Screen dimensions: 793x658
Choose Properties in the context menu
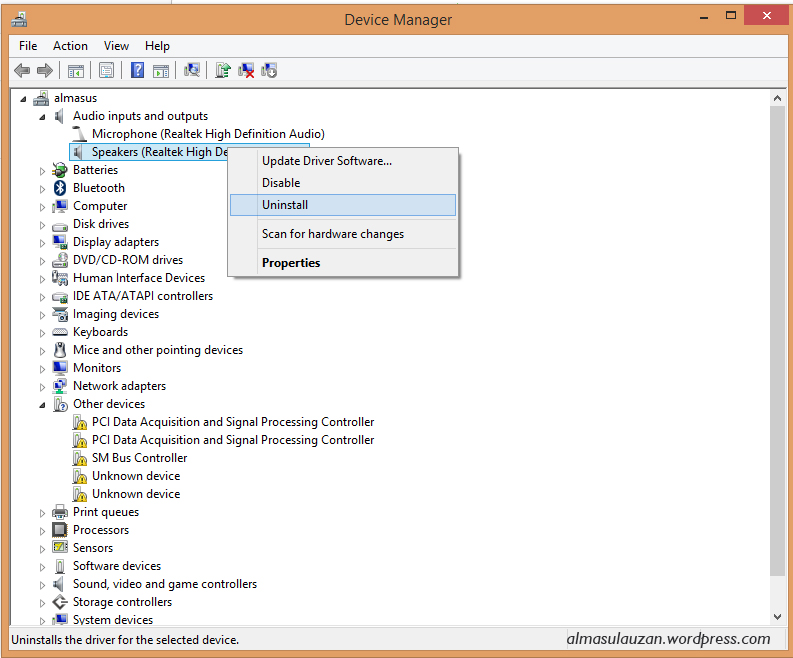pos(343,262)
